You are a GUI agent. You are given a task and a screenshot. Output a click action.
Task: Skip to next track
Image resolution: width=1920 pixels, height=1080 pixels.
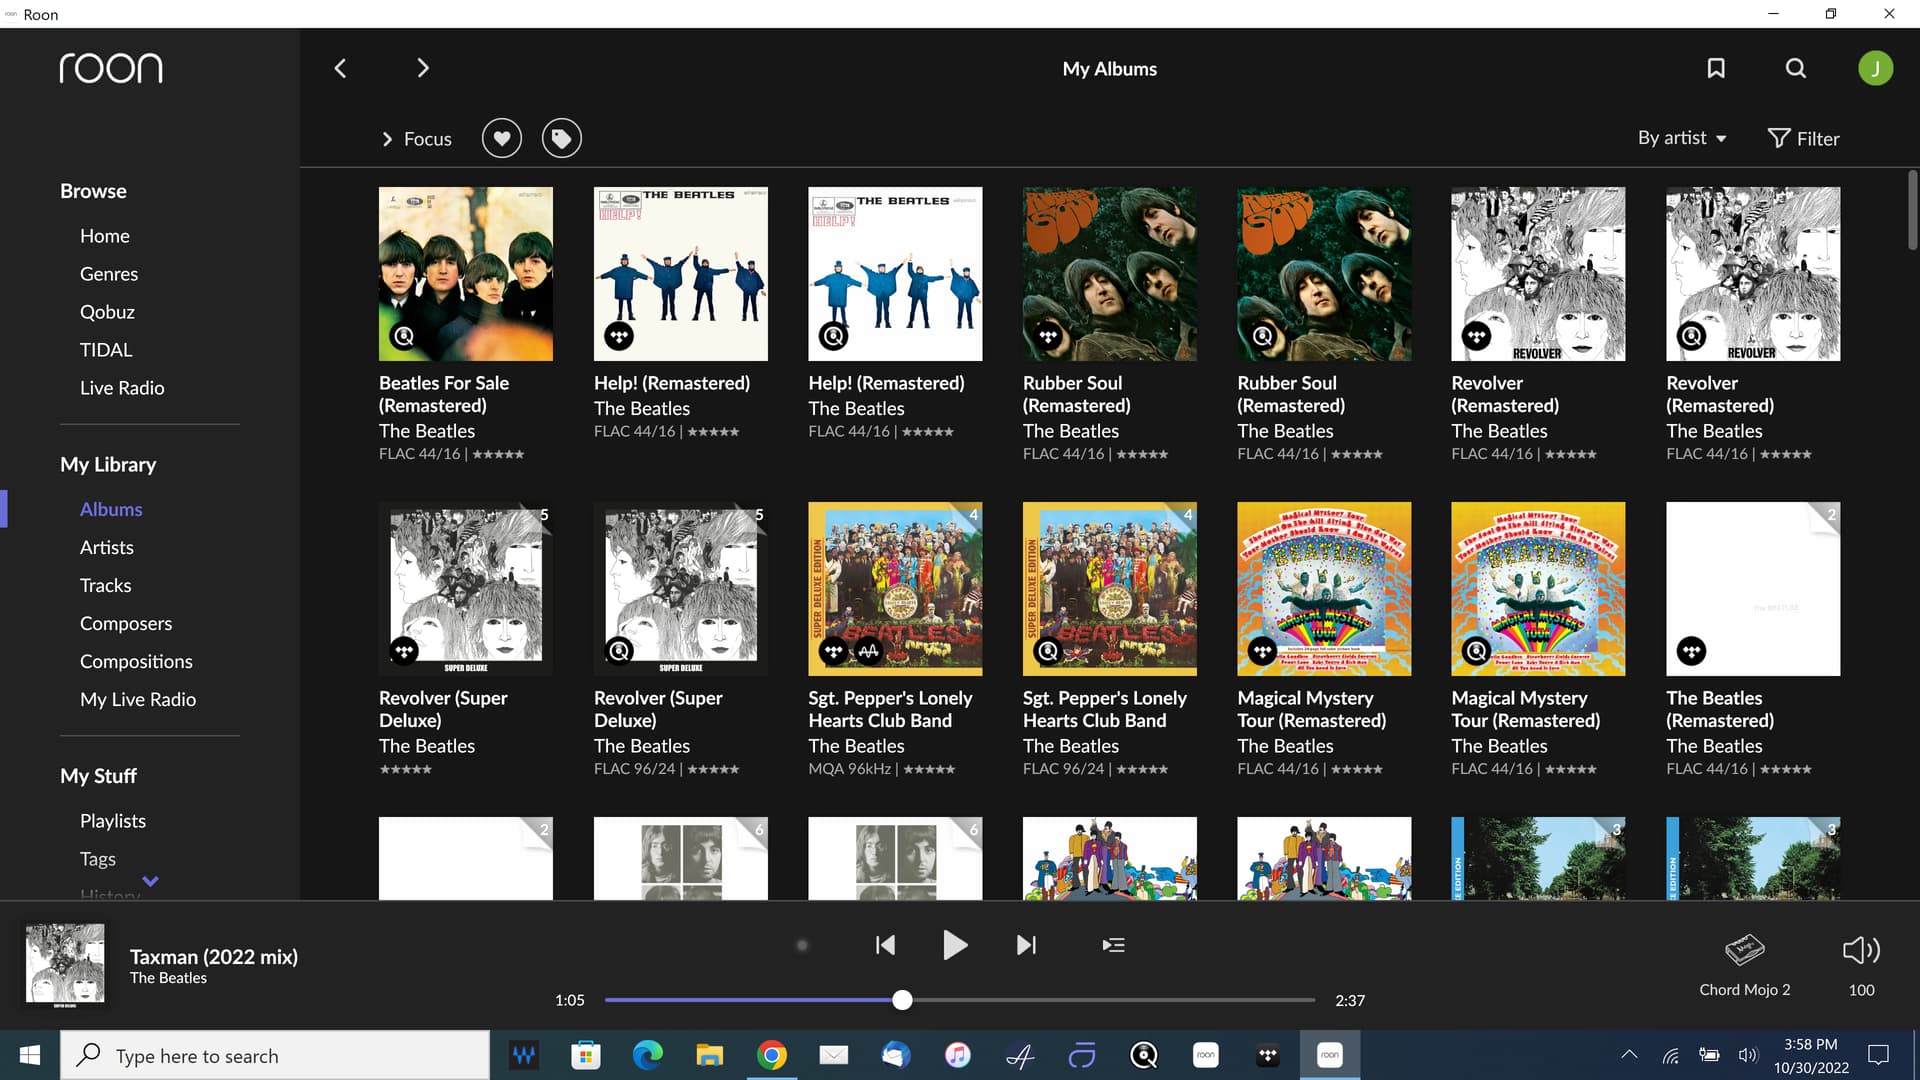[x=1026, y=945]
